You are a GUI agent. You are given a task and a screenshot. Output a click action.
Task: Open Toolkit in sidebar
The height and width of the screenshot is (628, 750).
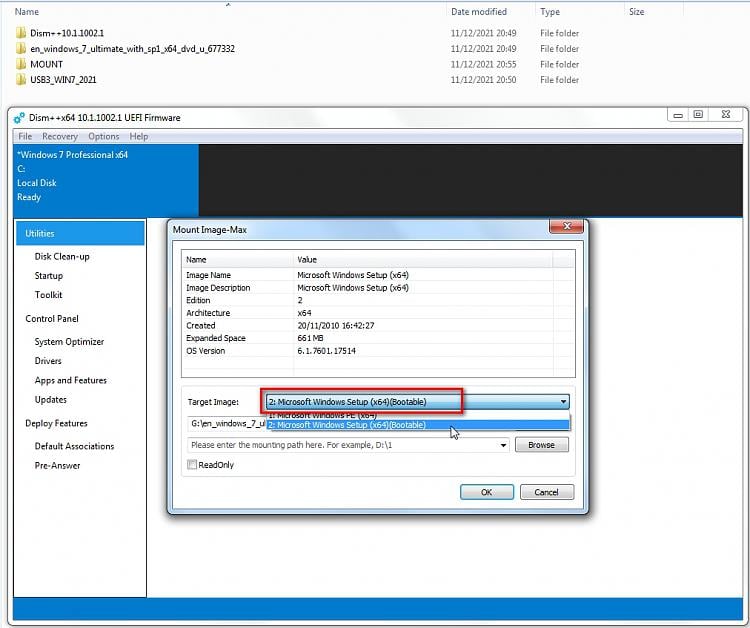coord(48,295)
